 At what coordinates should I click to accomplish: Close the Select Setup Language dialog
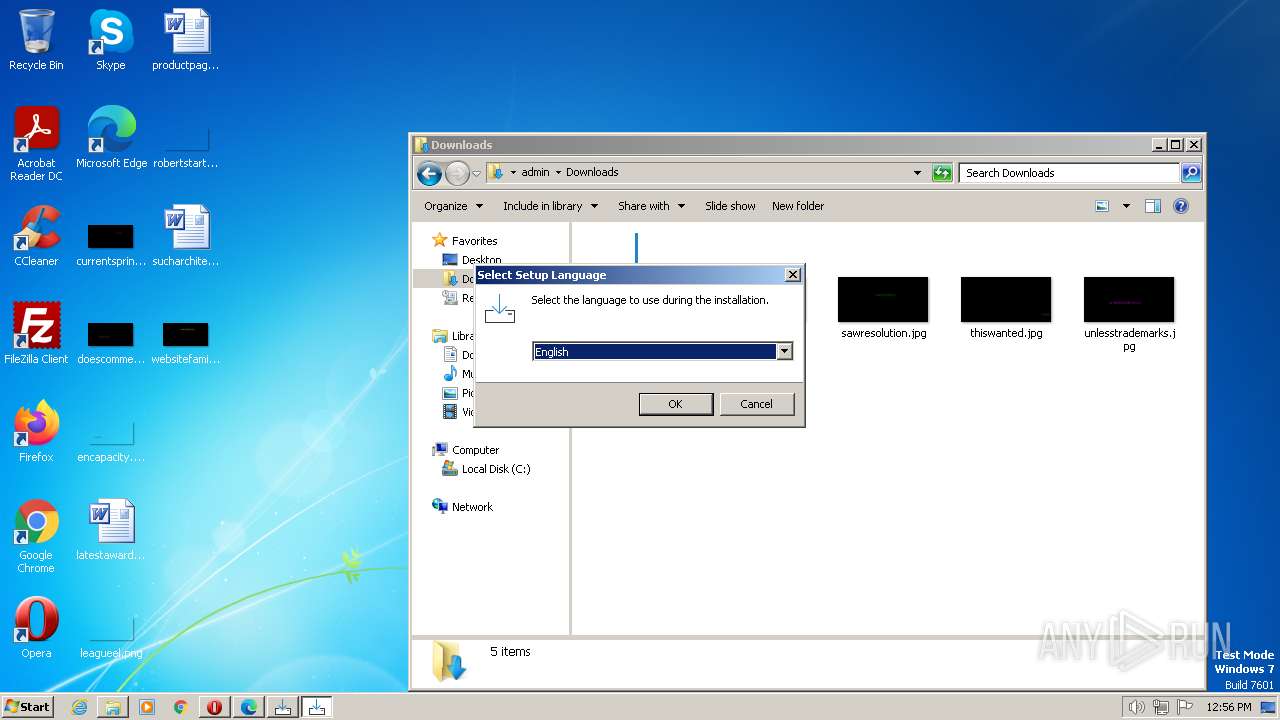coord(793,274)
